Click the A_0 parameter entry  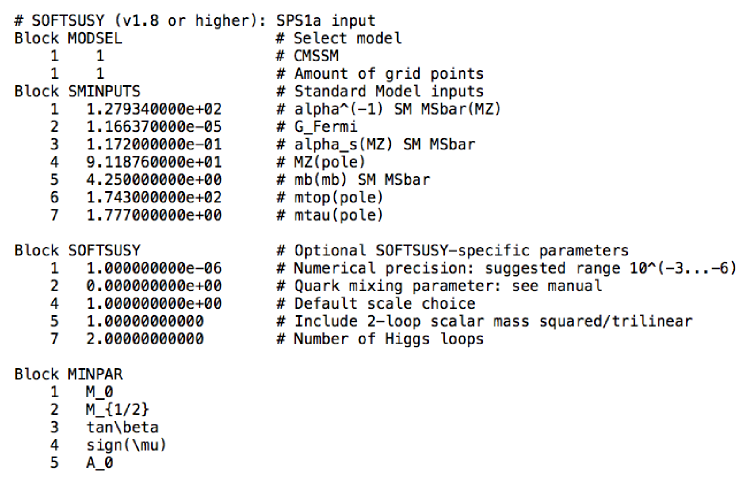coord(100,463)
